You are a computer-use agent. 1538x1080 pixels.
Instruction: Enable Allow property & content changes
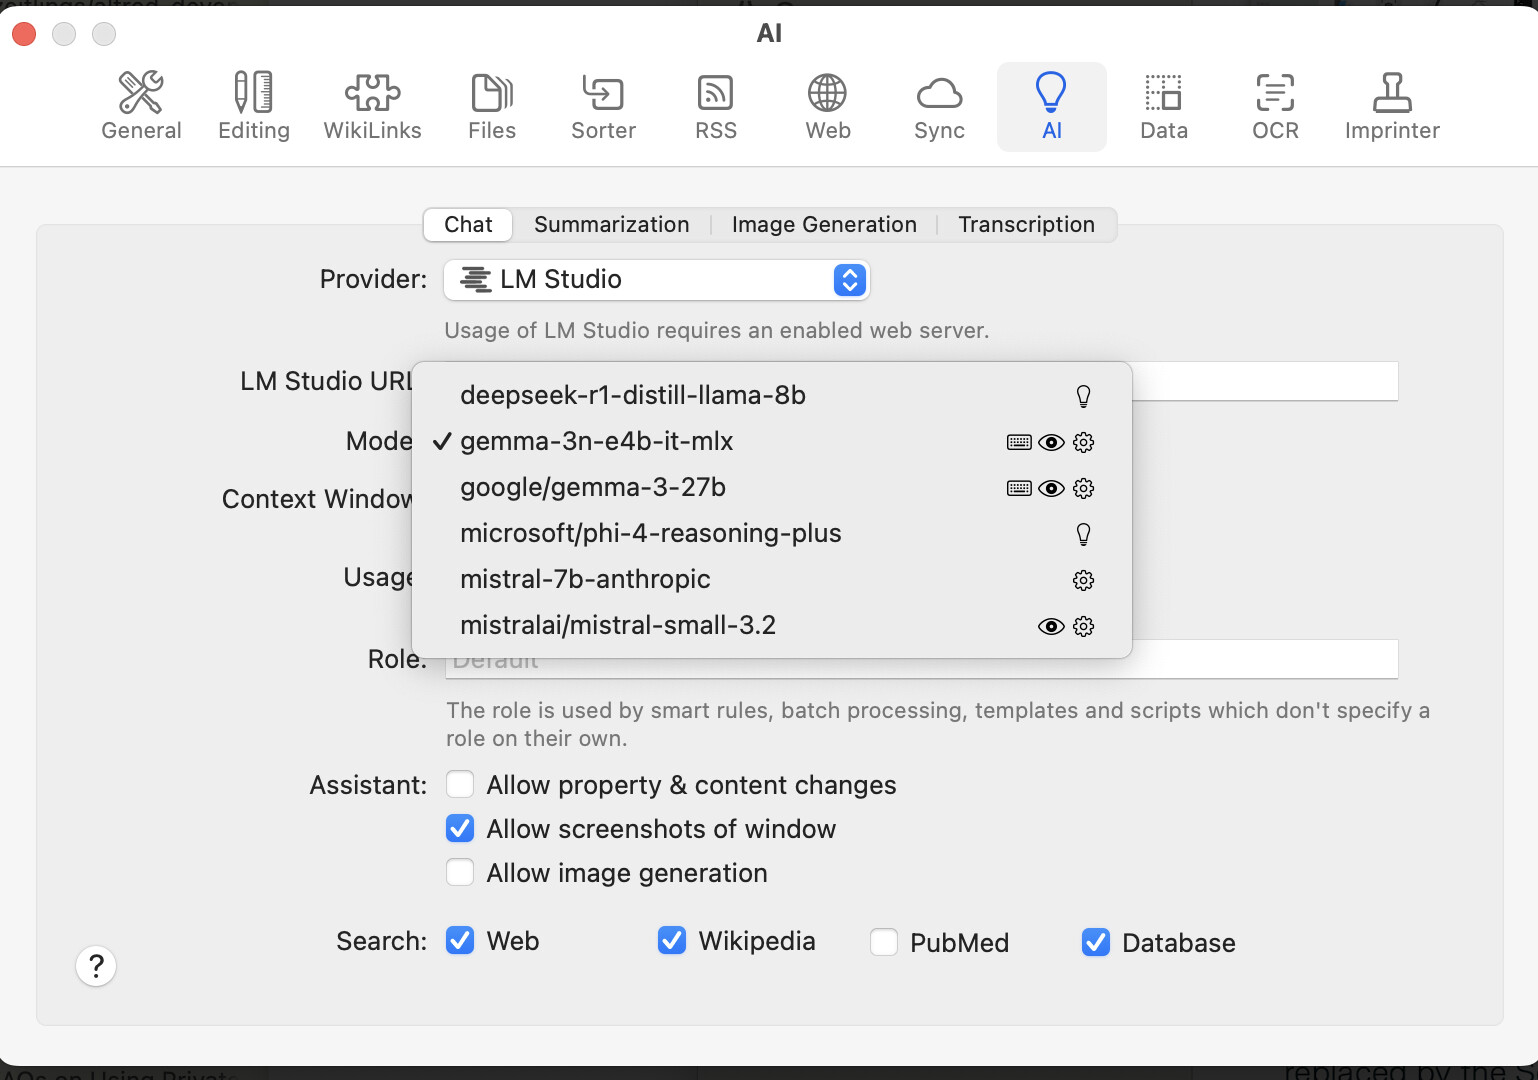[460, 785]
